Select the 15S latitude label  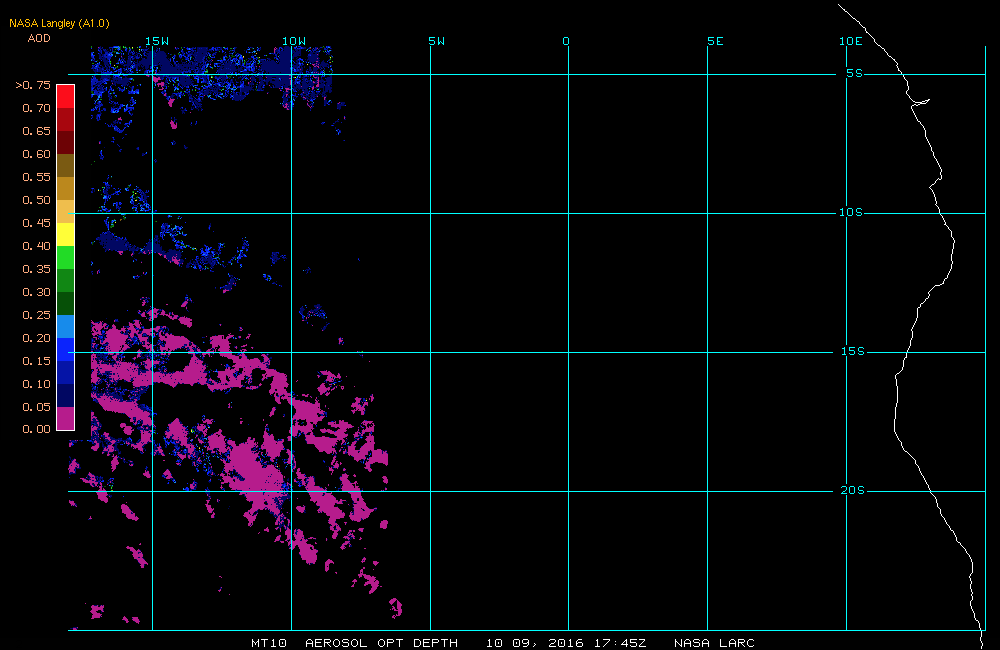click(853, 351)
